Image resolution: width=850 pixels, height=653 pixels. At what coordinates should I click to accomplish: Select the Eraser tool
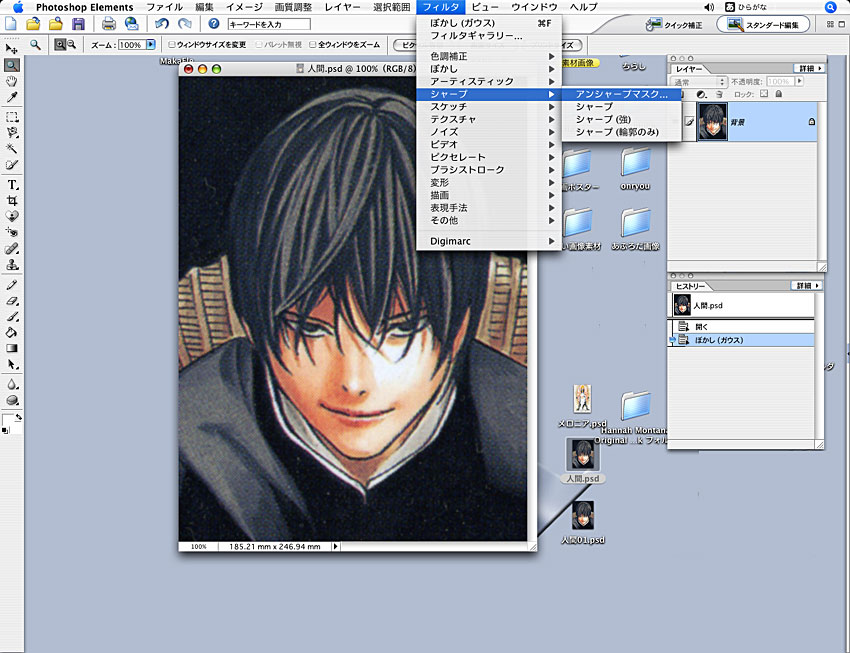click(x=11, y=301)
